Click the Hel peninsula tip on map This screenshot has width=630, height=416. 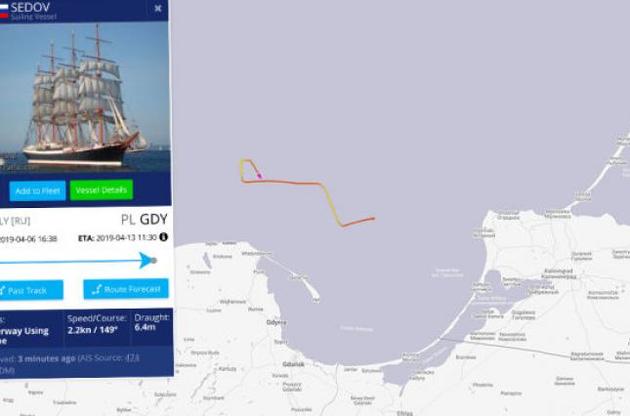(x=316, y=298)
